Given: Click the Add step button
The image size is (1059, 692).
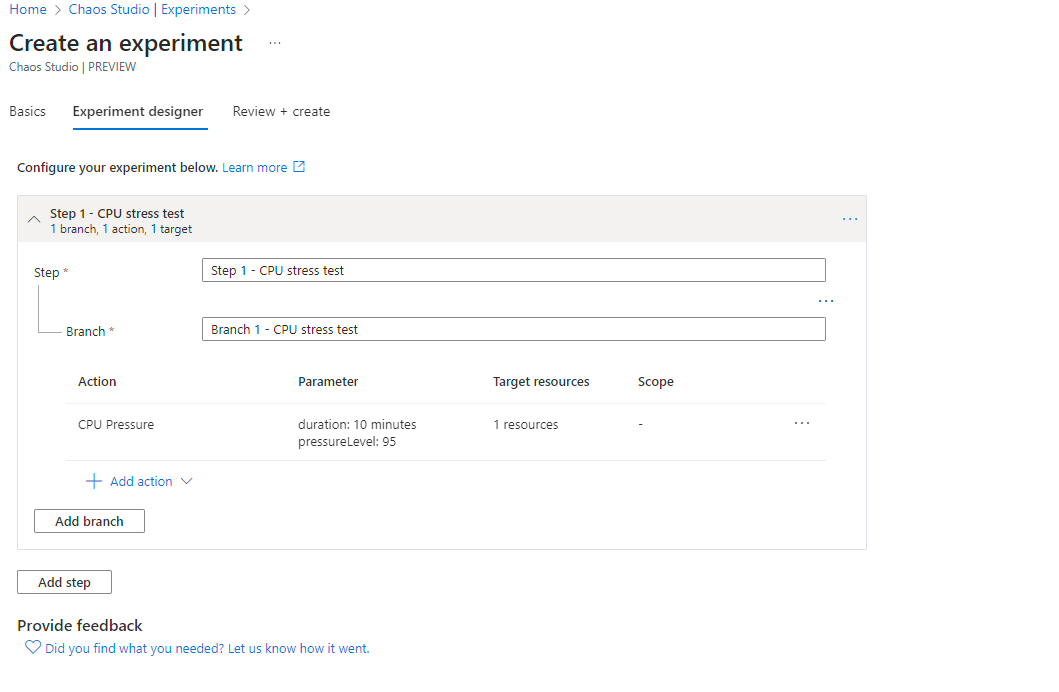Looking at the screenshot, I should click(x=64, y=582).
